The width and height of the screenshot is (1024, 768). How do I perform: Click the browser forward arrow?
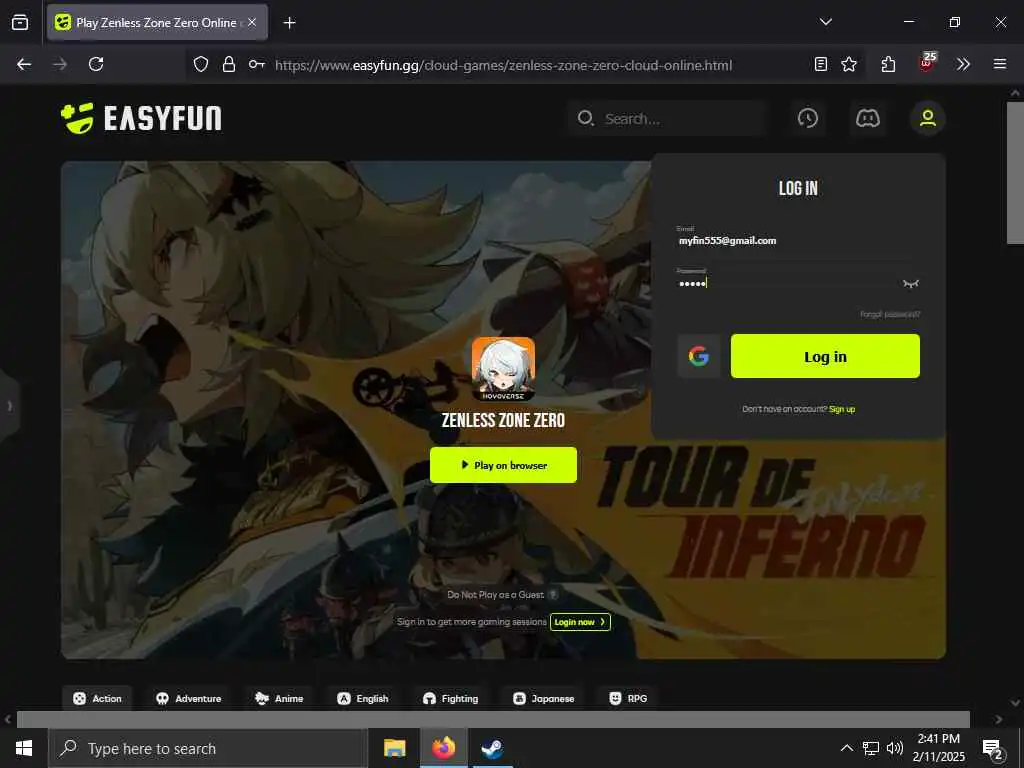pos(60,64)
